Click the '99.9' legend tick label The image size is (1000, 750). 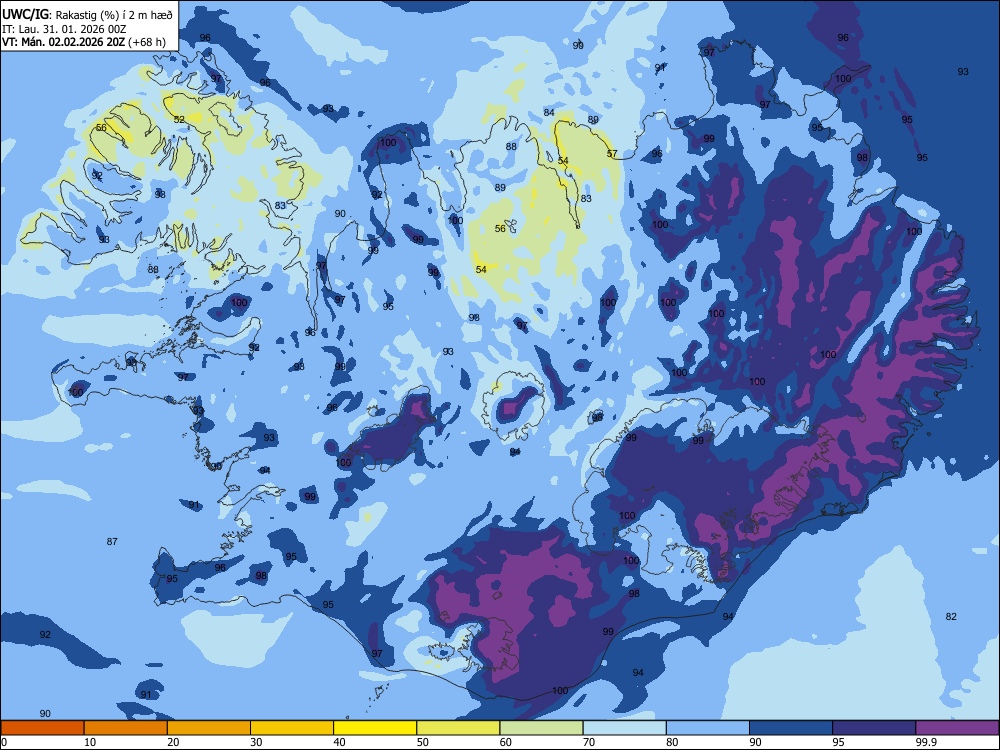click(x=926, y=742)
